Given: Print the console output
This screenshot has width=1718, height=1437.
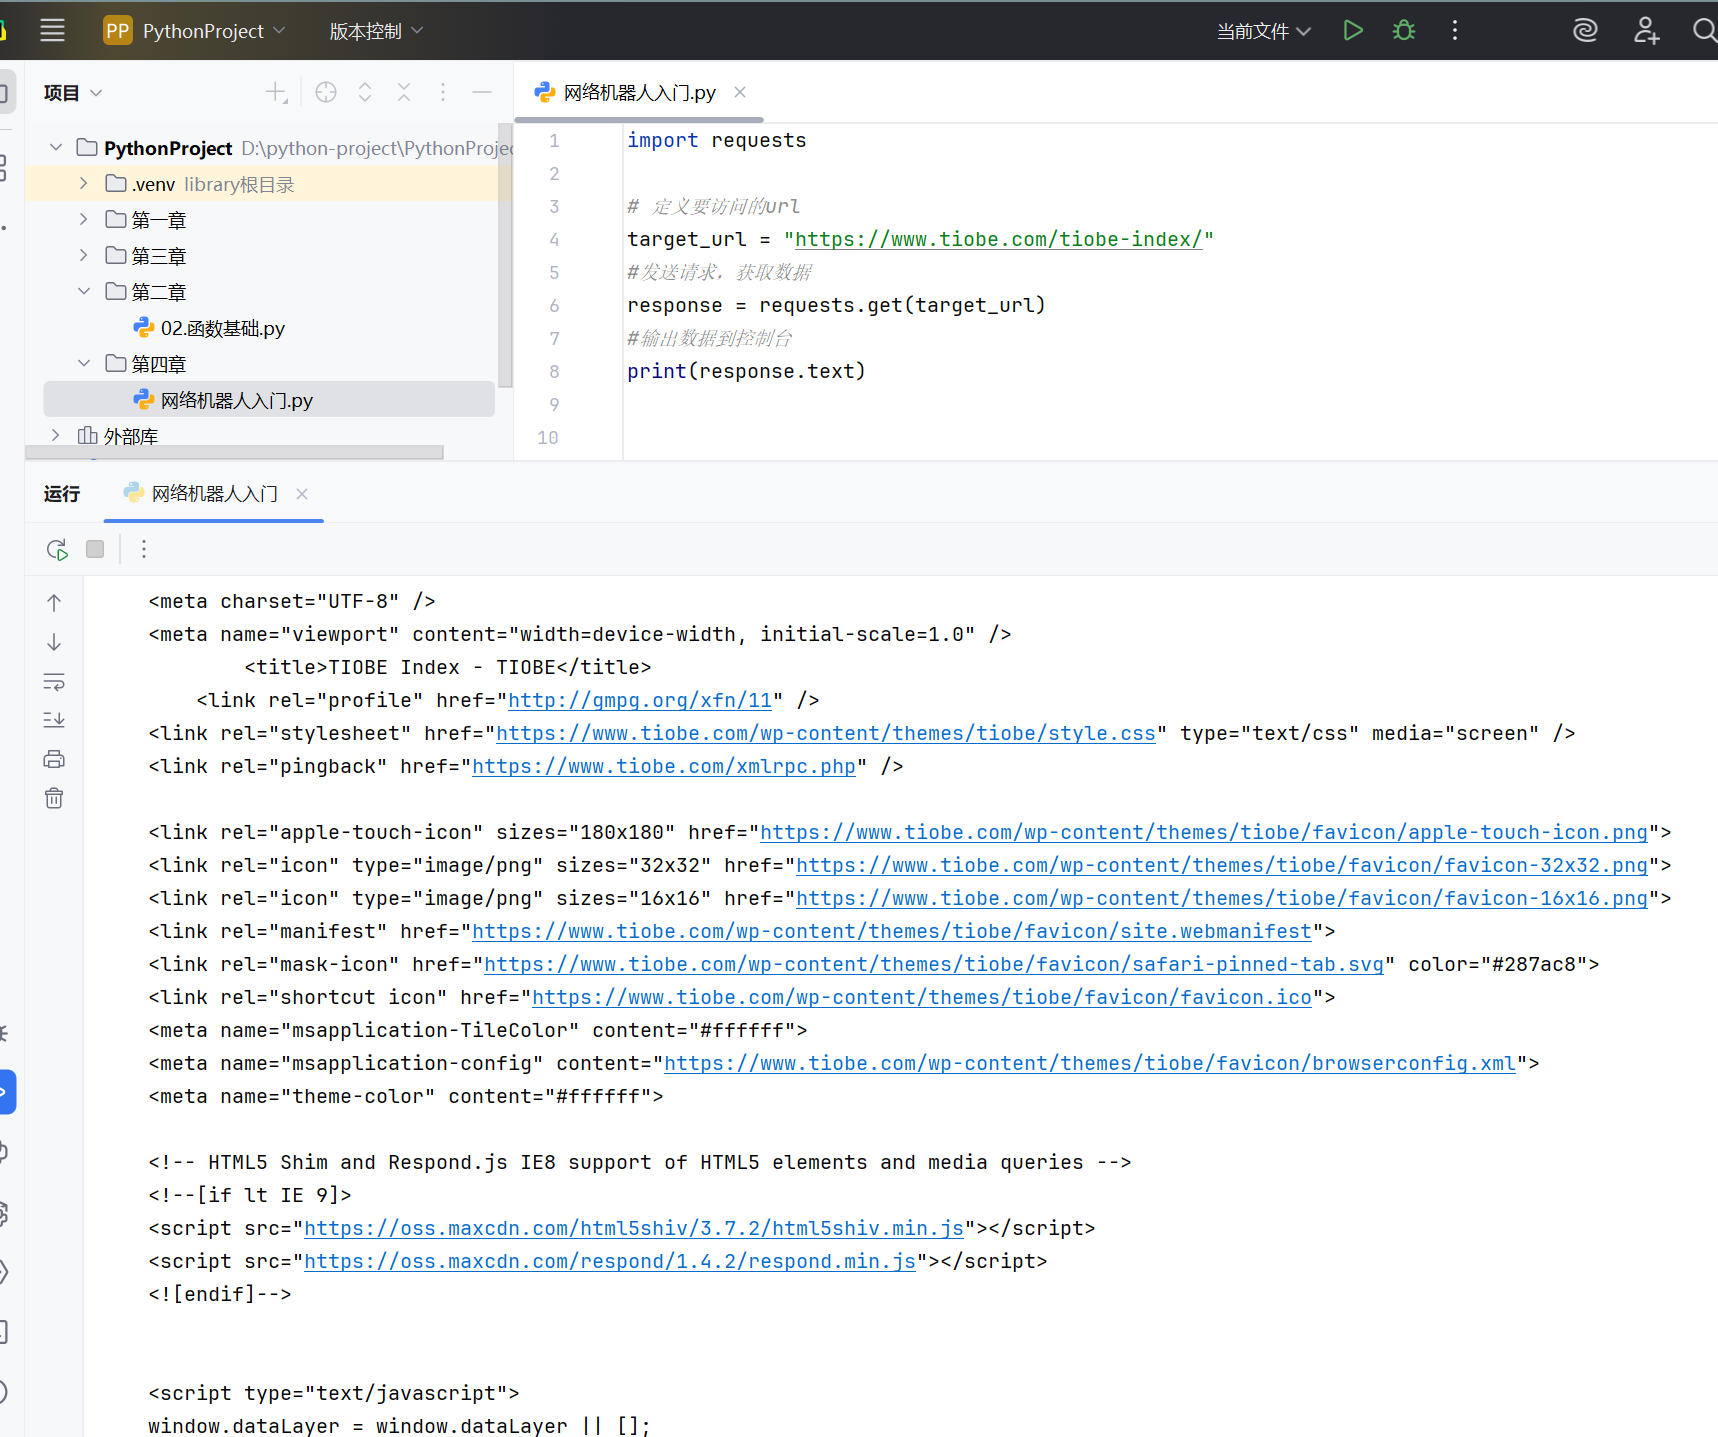Looking at the screenshot, I should click(x=54, y=760).
